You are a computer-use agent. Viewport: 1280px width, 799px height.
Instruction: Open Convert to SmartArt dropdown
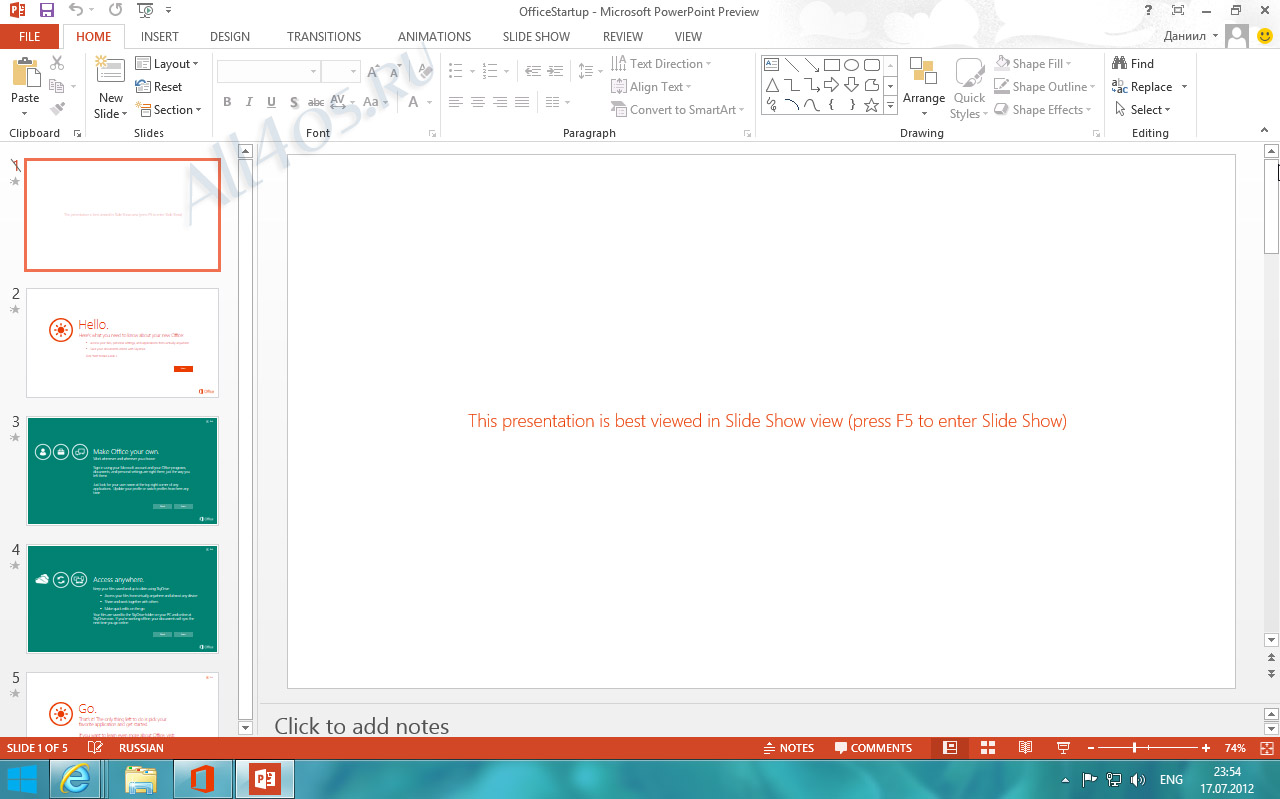678,110
